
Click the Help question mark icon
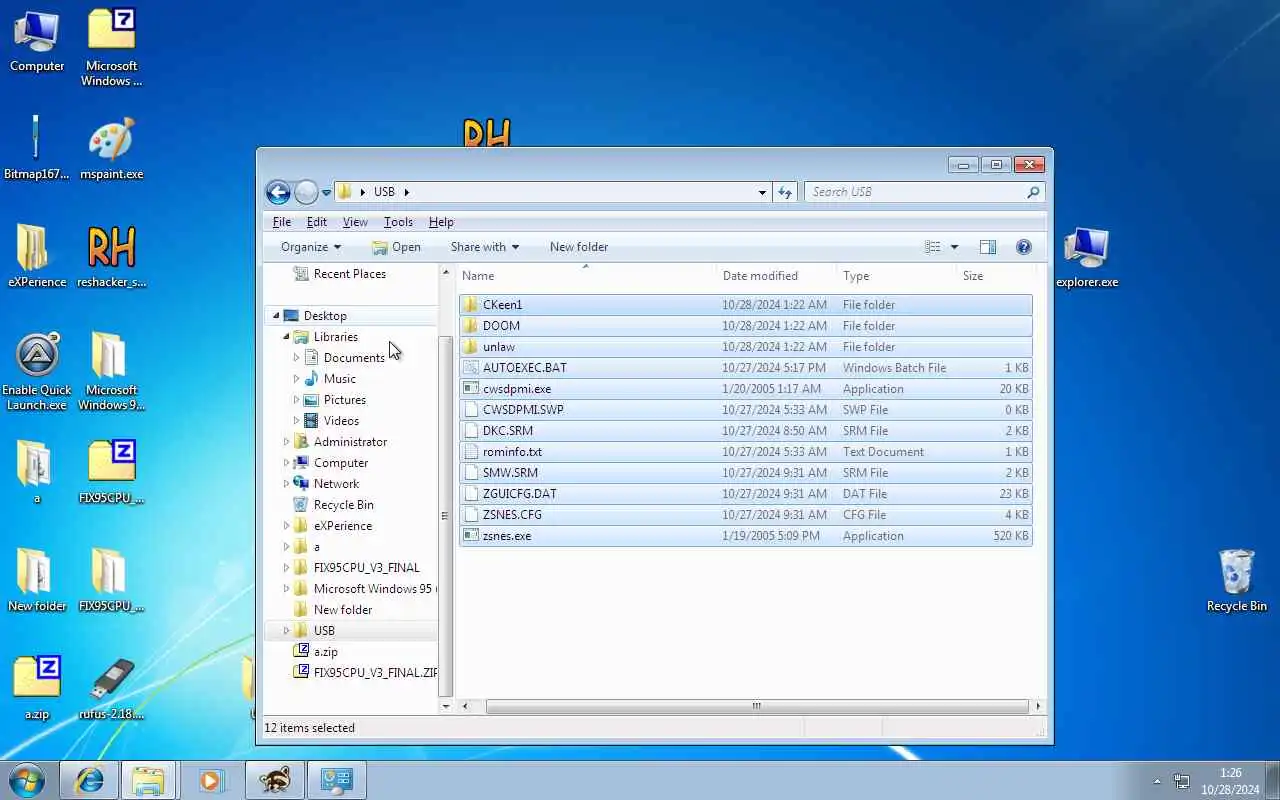click(1023, 247)
